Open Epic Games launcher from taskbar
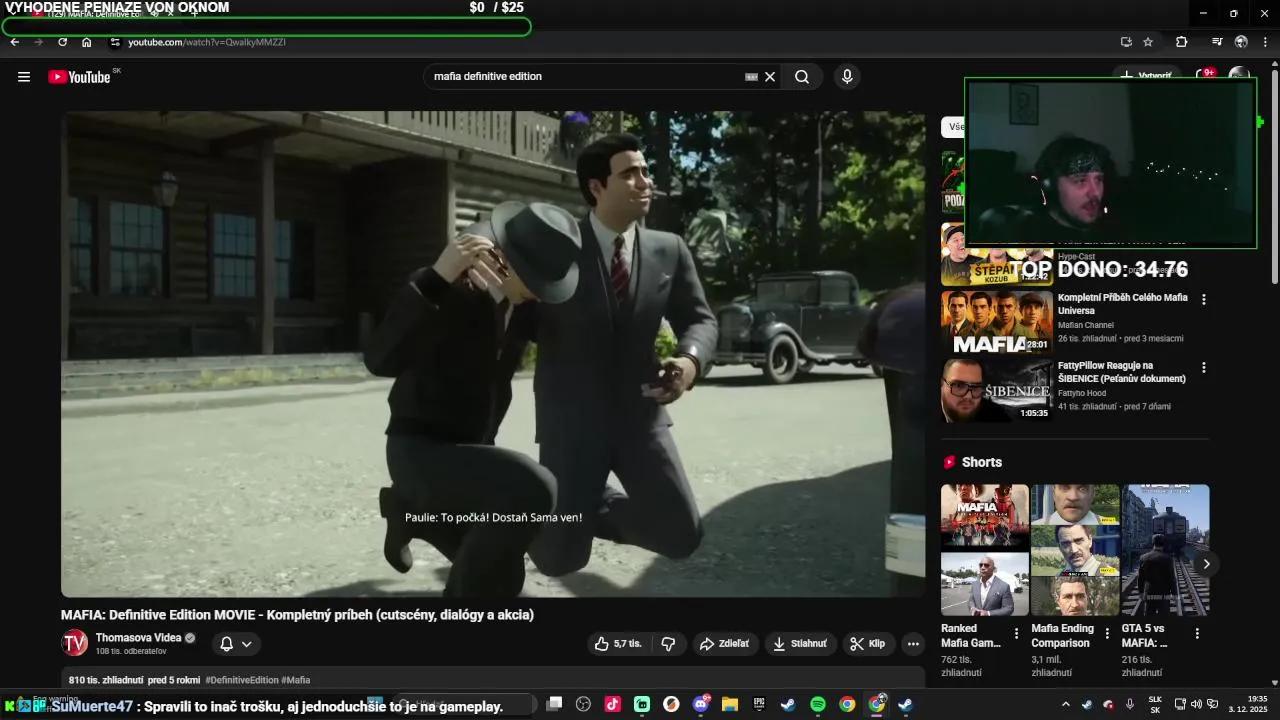This screenshot has width=1280, height=720. 759,704
